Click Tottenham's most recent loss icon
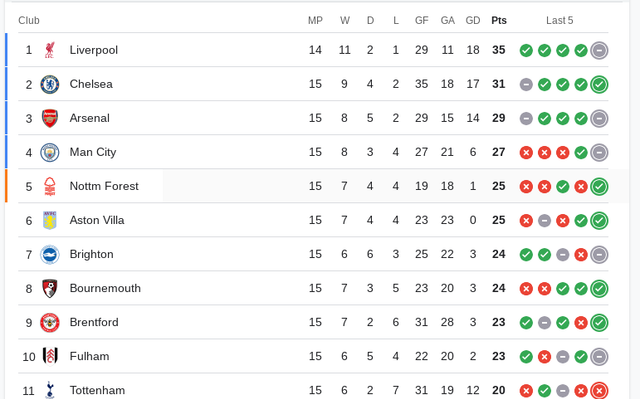640x399 pixels. pos(599,390)
